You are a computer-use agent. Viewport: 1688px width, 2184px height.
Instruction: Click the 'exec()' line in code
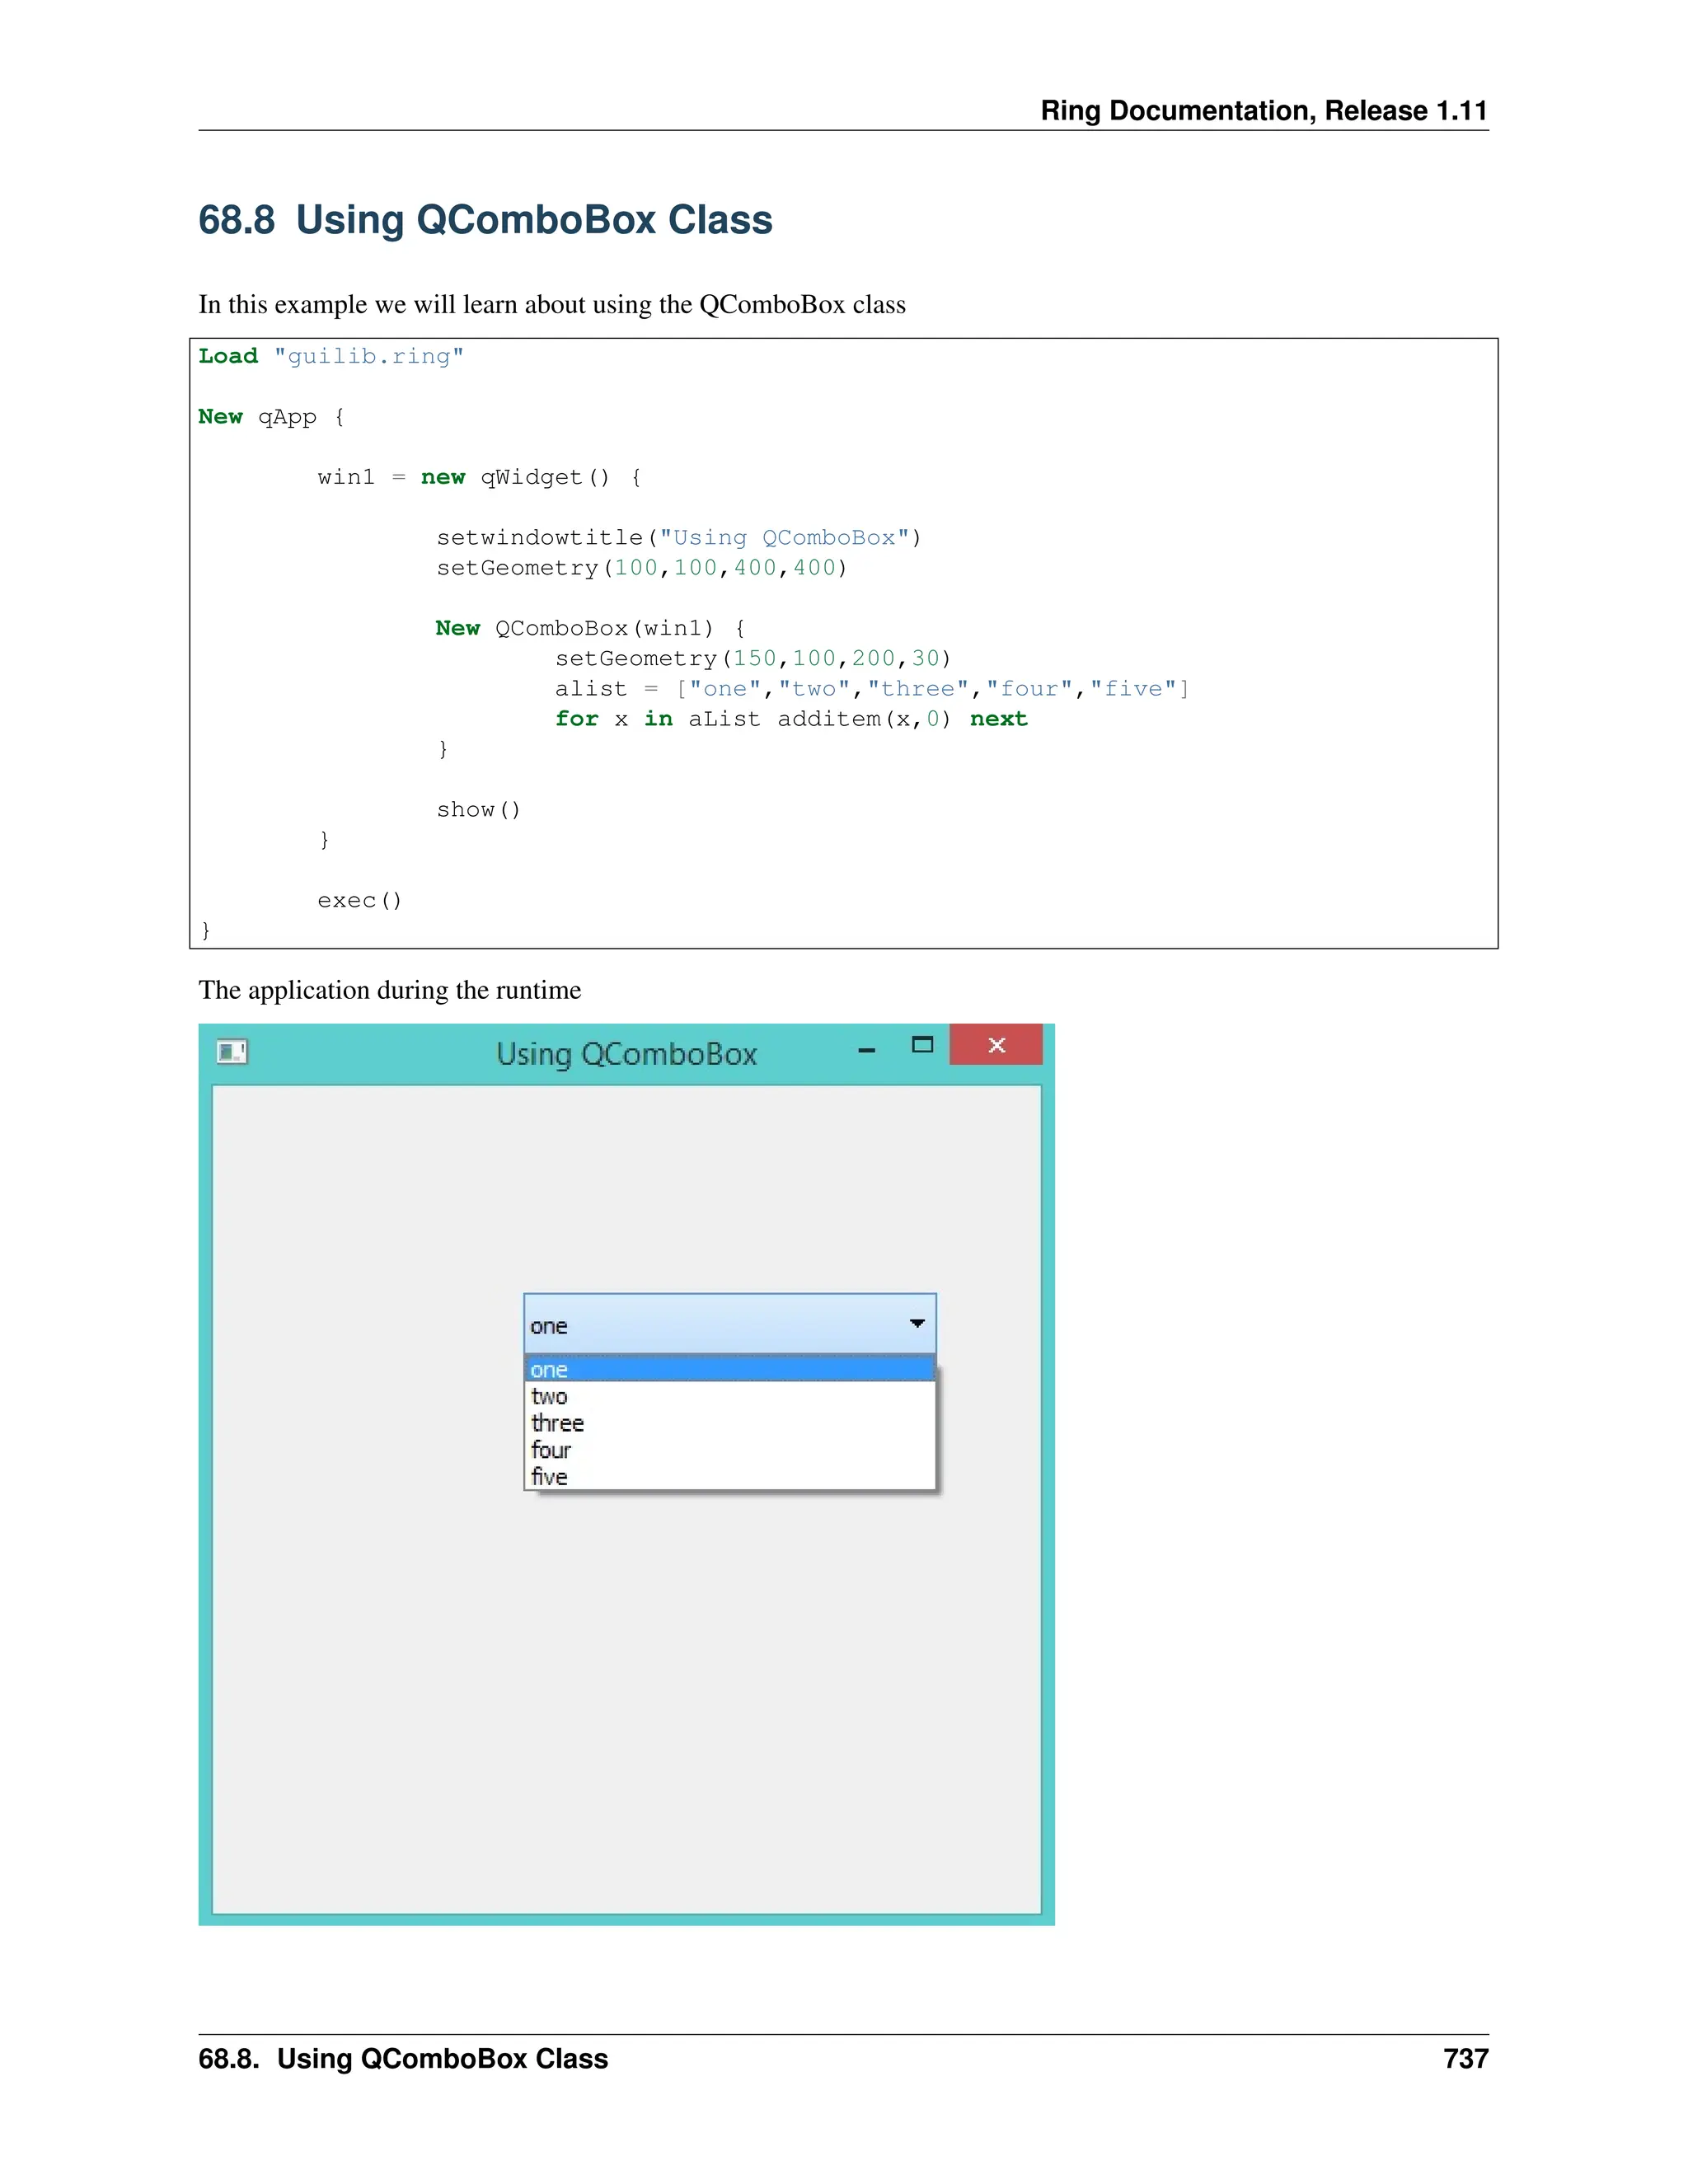[x=359, y=900]
